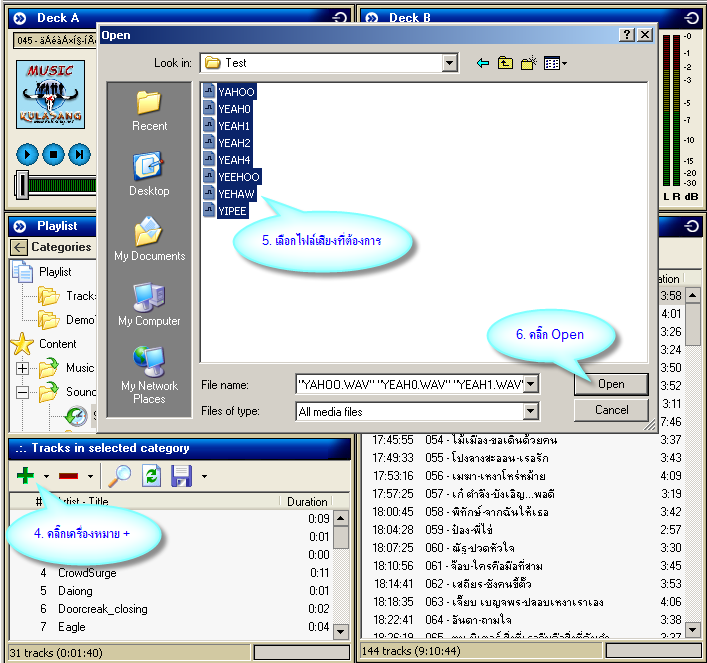
Task: Click the Back arrow in Open dialog
Action: point(482,63)
